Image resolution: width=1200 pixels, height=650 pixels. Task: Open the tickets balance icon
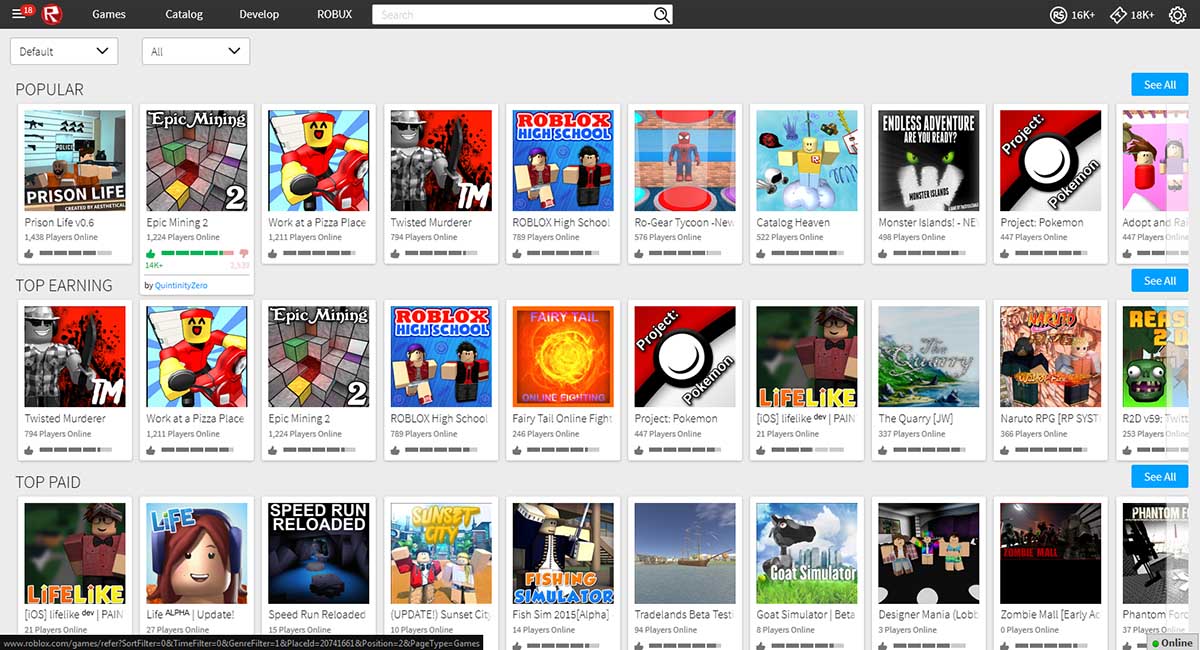tap(1119, 14)
